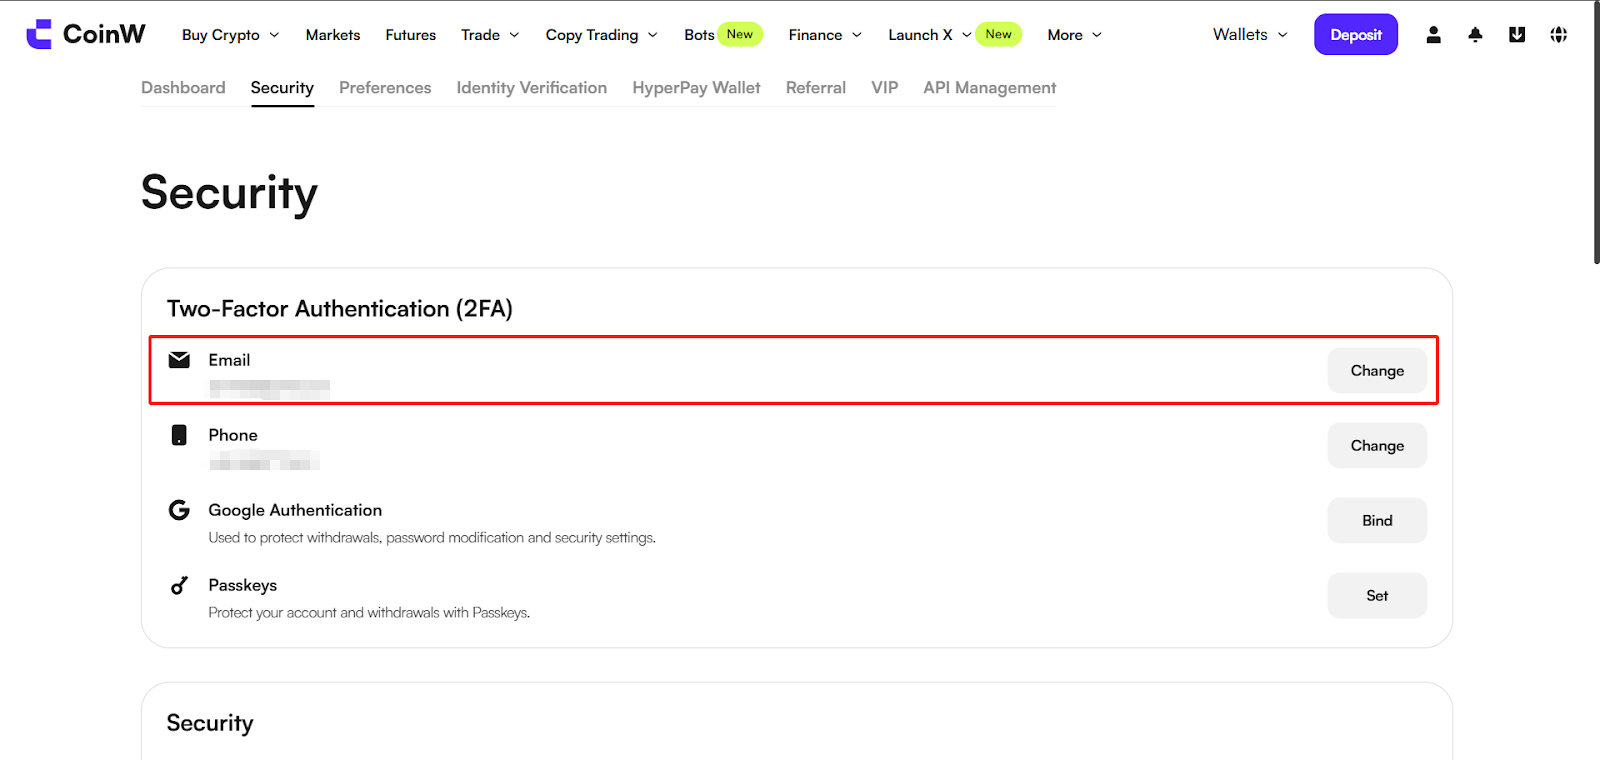1600x760 pixels.
Task: Click Bind for Google Authentication
Action: tap(1377, 521)
